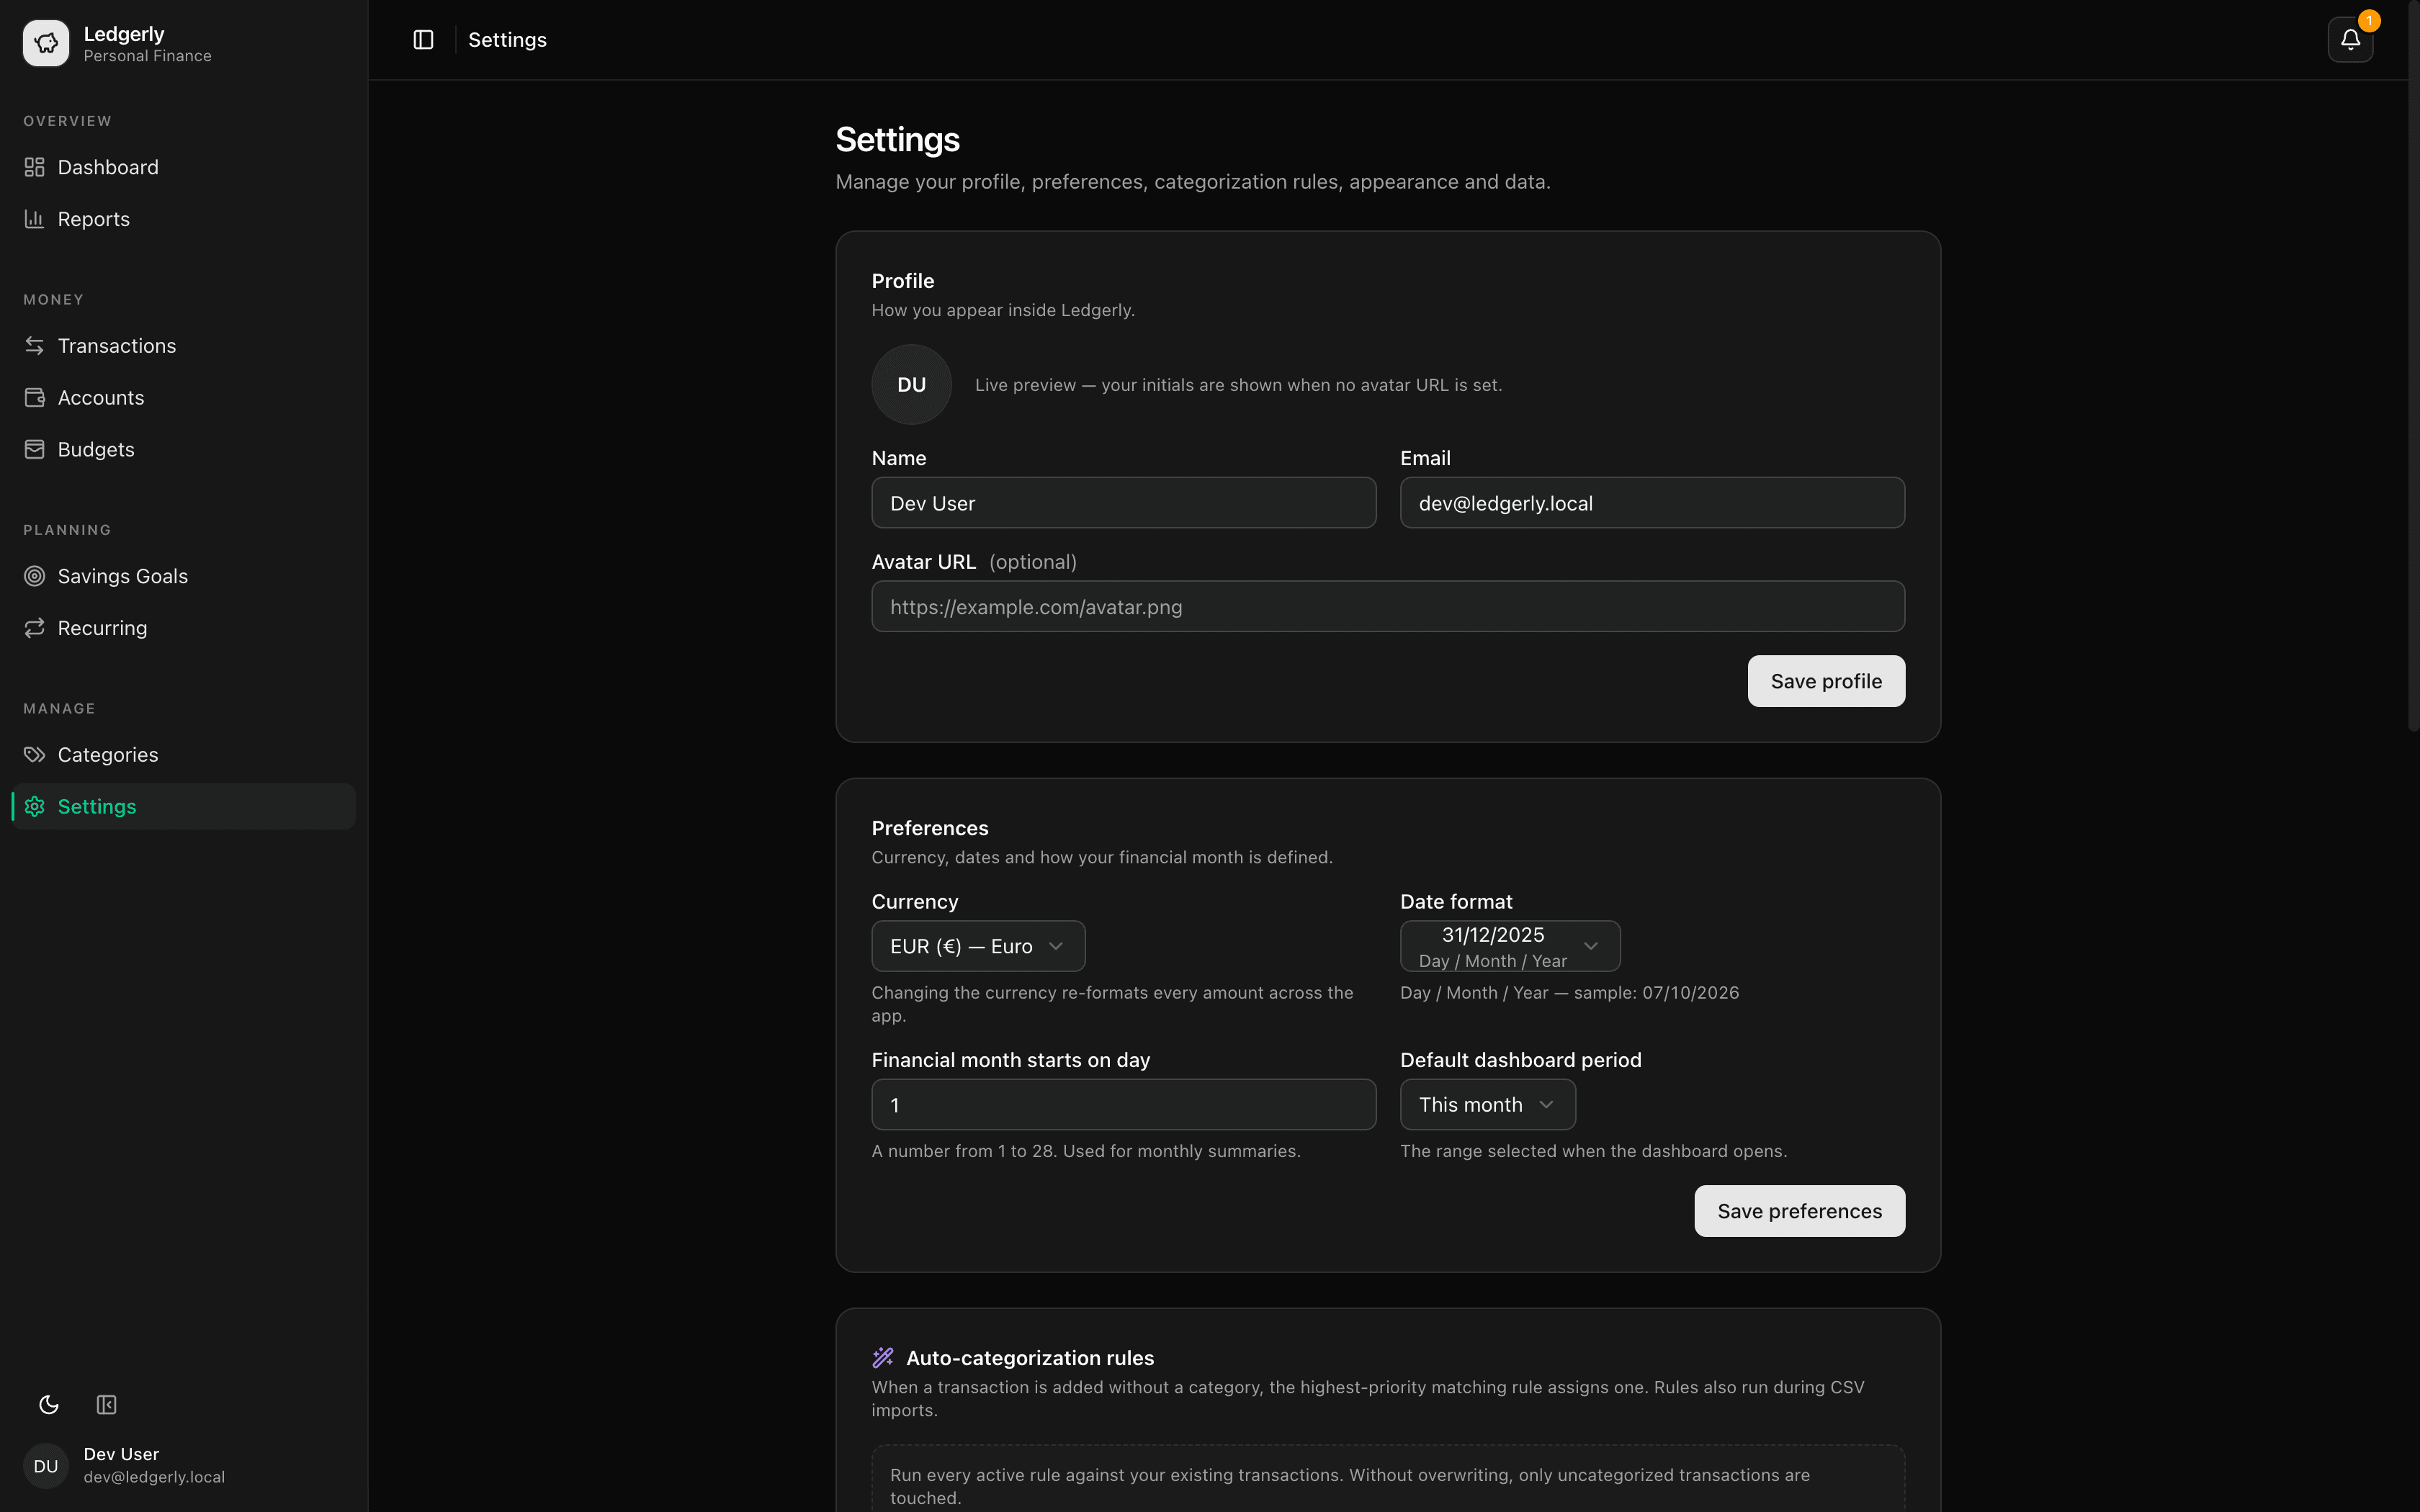Open the Dashboard page

tap(184, 167)
